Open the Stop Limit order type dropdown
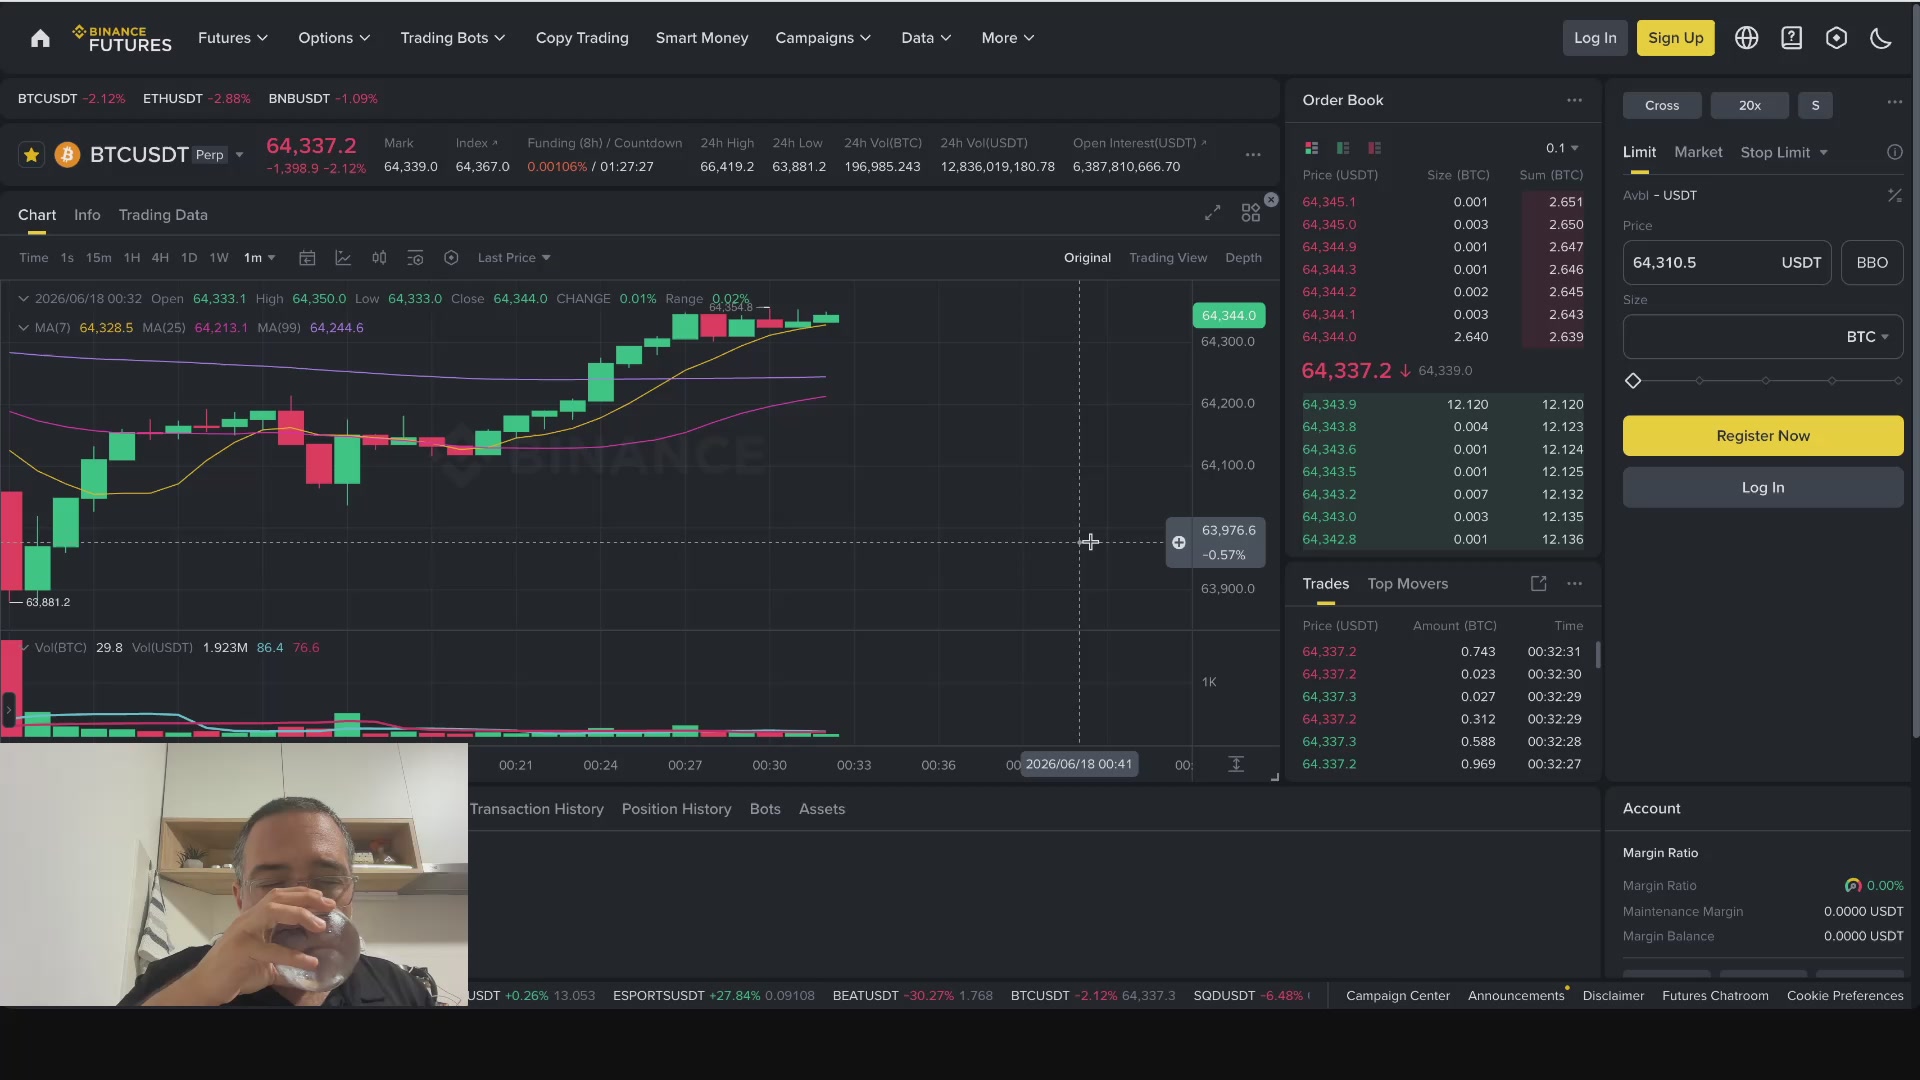 coord(1784,152)
